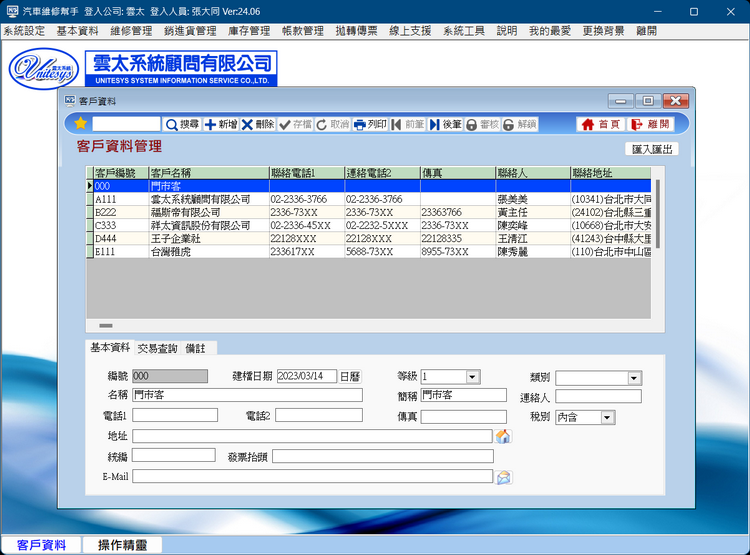Screen dimensions: 750x555
Task: Click the 簡稱 short name field
Action: (x=463, y=395)
